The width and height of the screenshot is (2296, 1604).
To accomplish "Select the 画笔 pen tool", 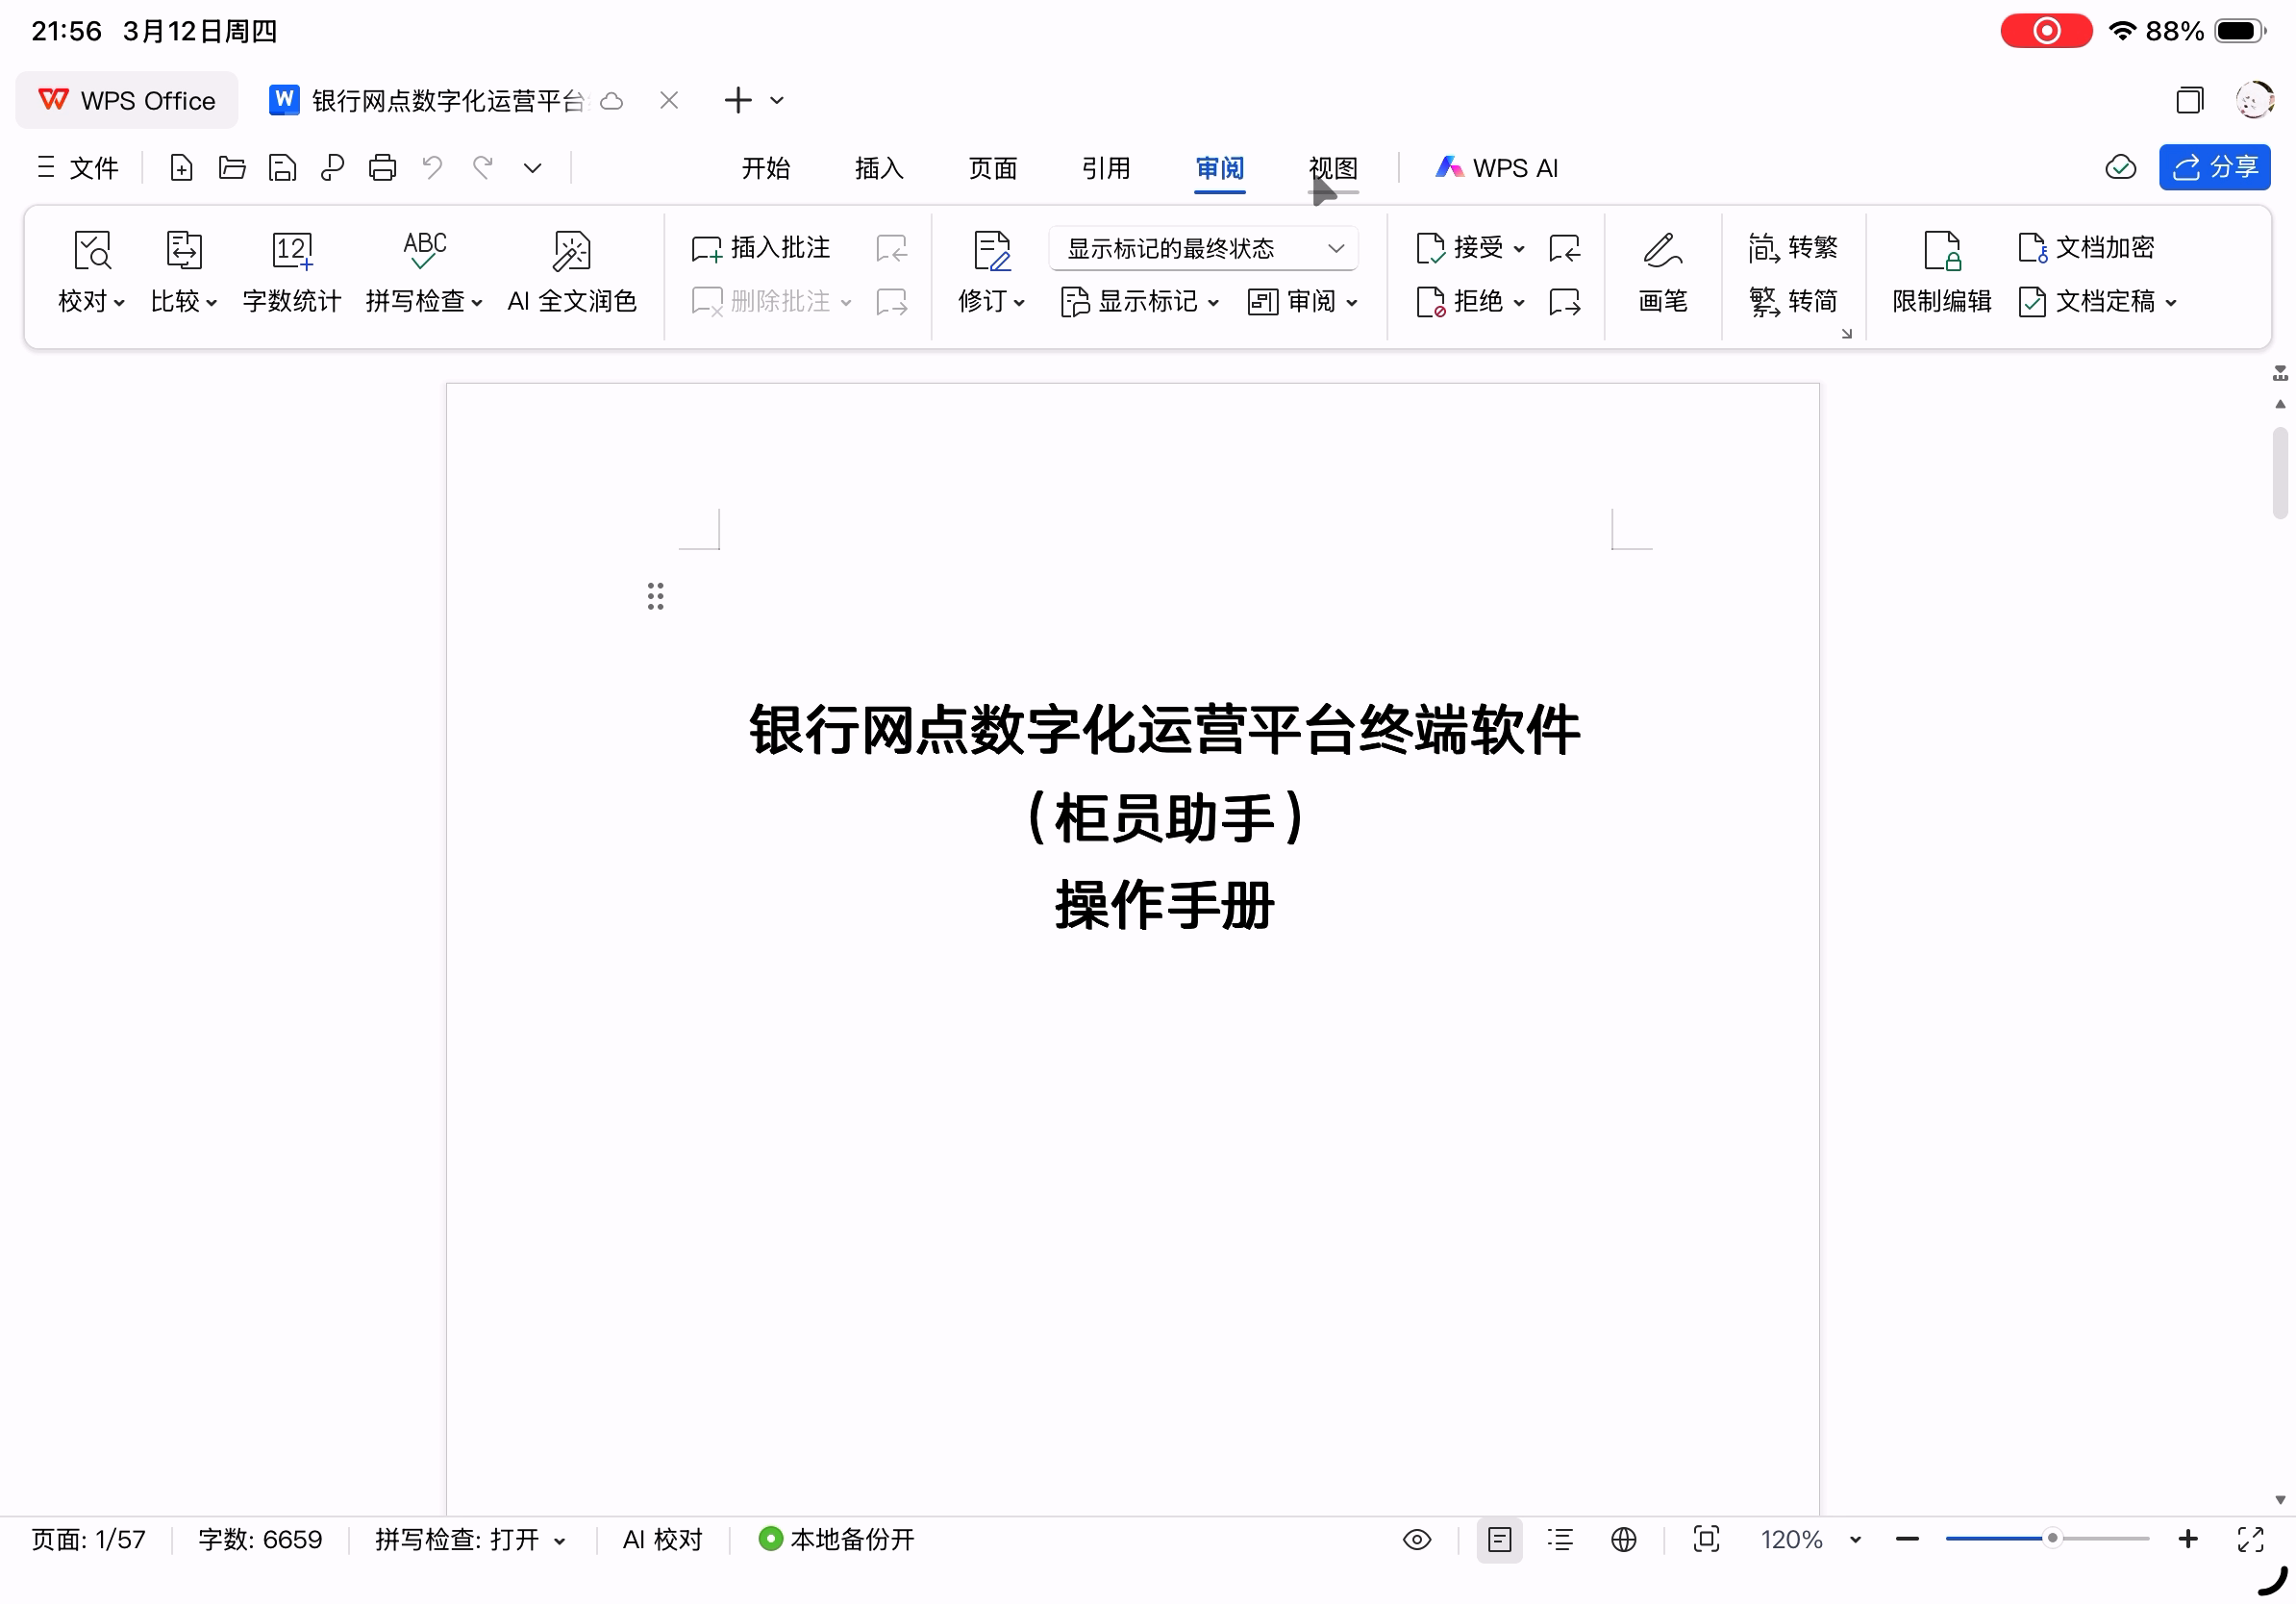I will [x=1662, y=271].
